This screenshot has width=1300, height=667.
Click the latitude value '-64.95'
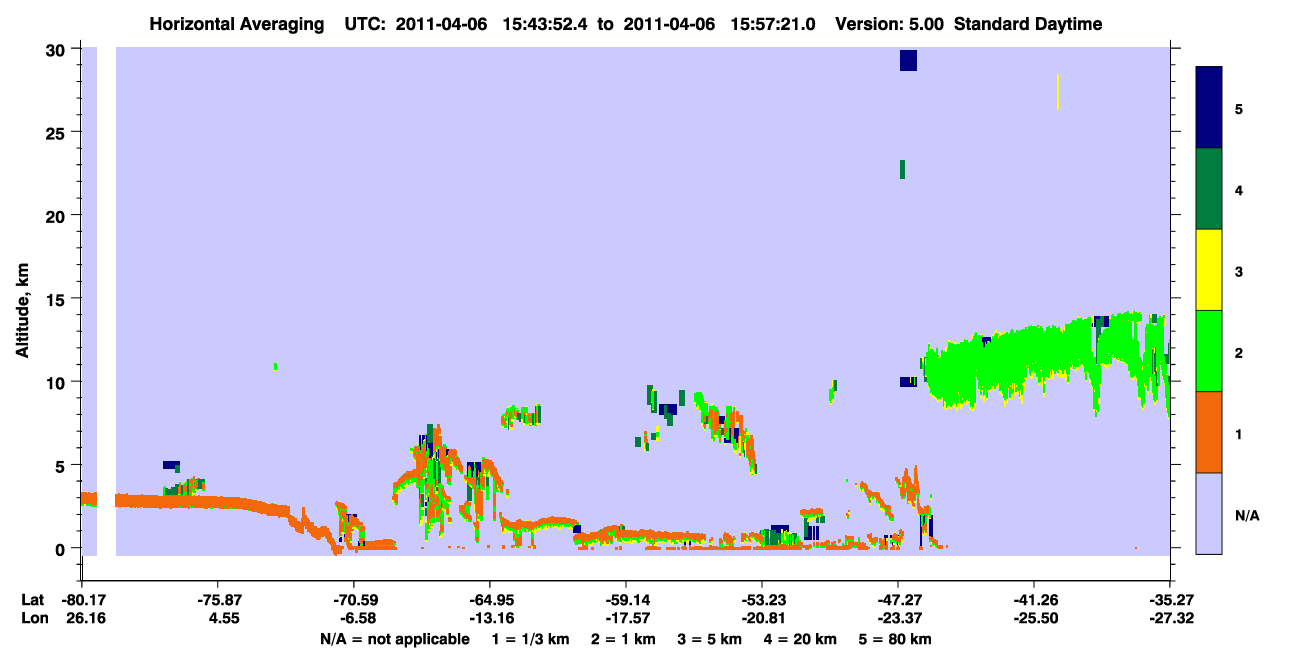pyautogui.click(x=490, y=600)
